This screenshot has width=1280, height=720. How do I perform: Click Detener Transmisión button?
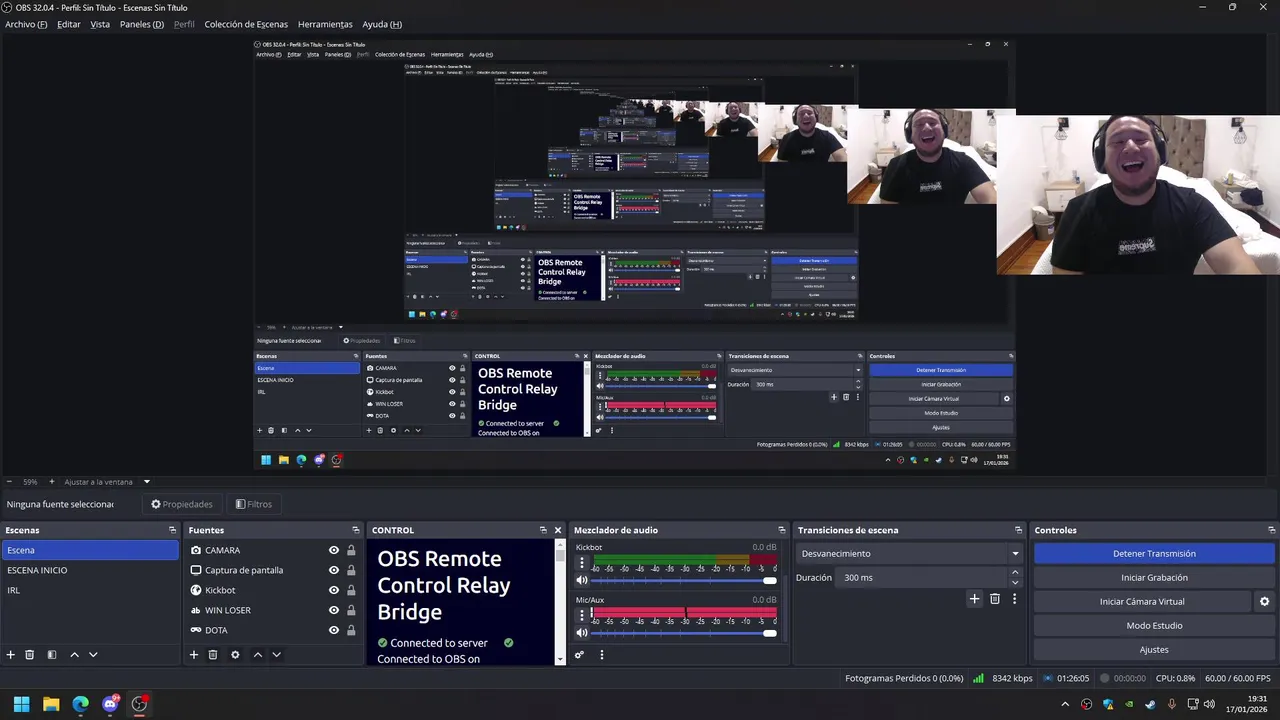click(x=1154, y=553)
